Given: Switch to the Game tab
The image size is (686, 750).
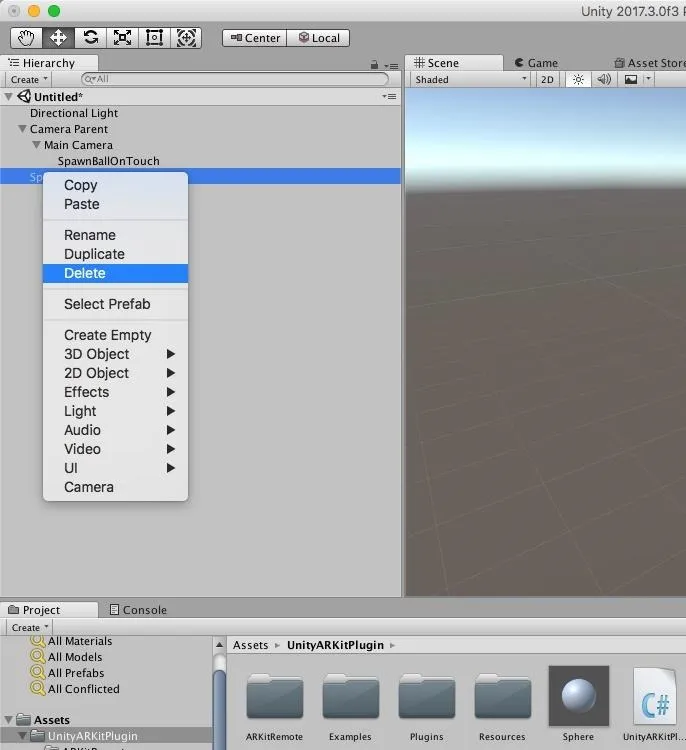Looking at the screenshot, I should (536, 63).
